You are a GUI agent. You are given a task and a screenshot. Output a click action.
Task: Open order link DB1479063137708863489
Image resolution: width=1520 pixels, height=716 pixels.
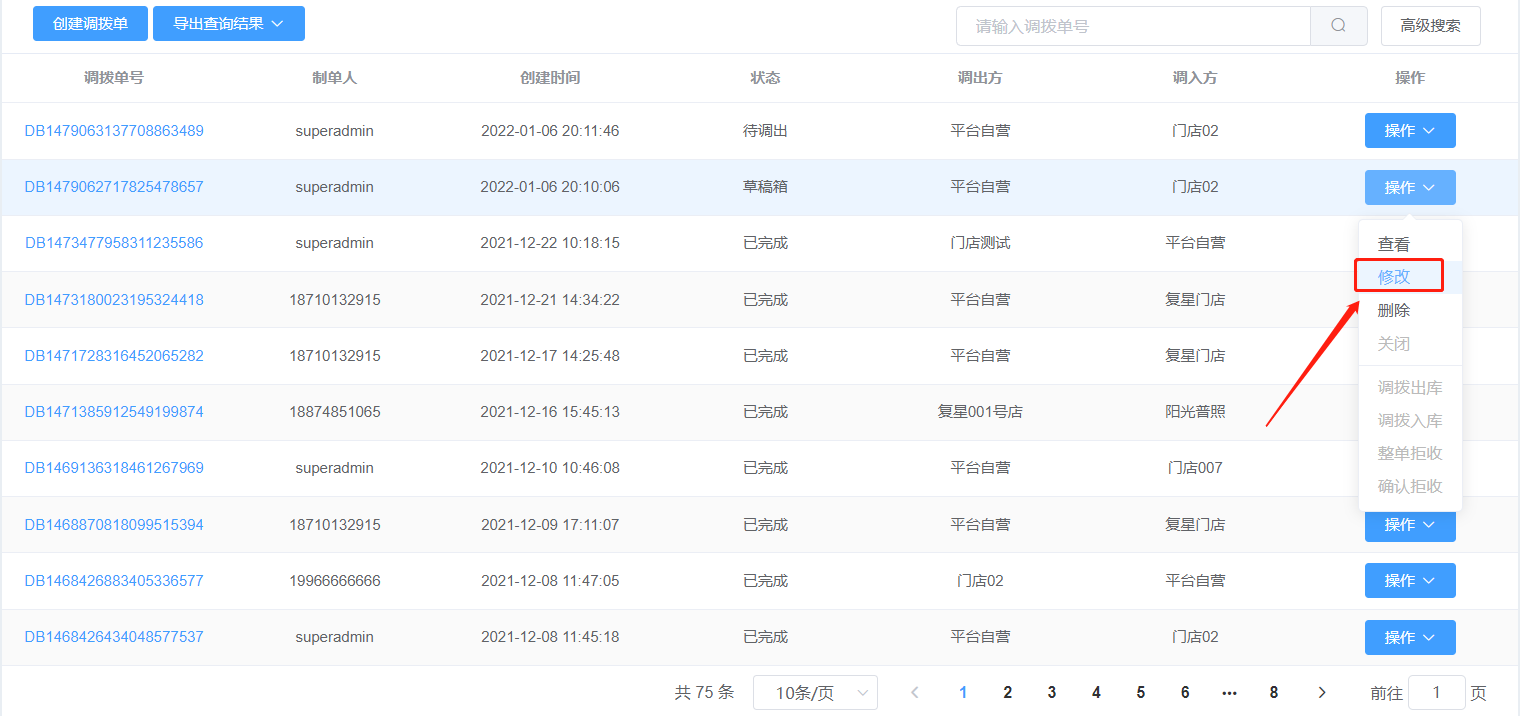click(x=114, y=131)
